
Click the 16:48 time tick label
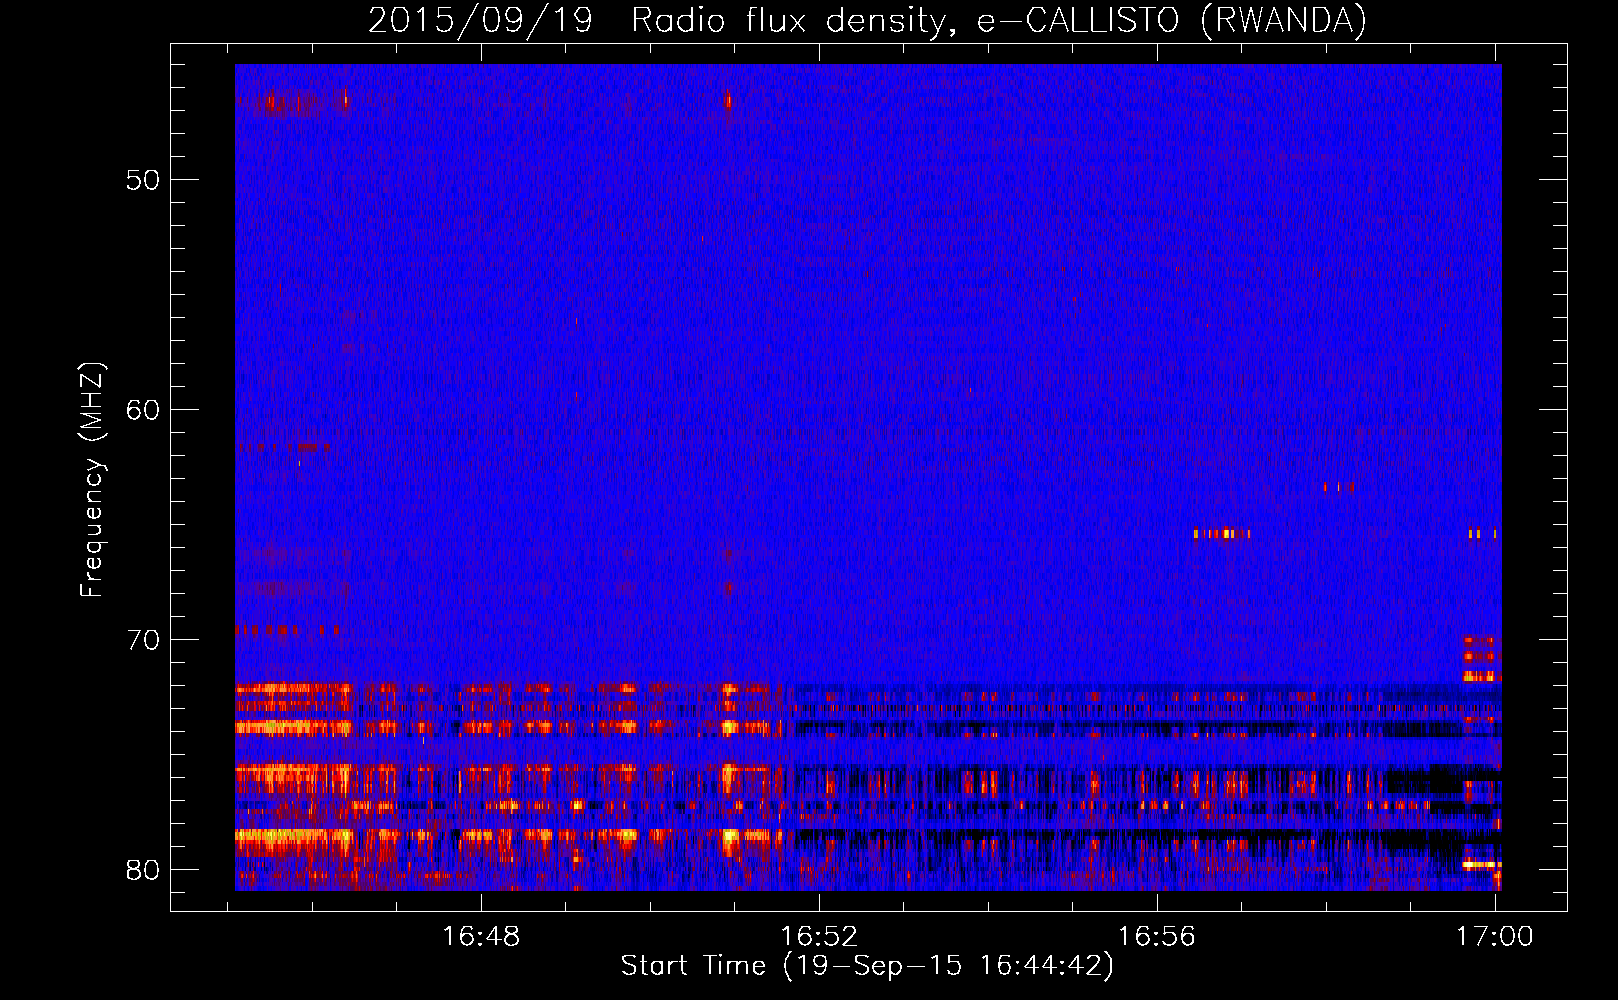coord(481,937)
